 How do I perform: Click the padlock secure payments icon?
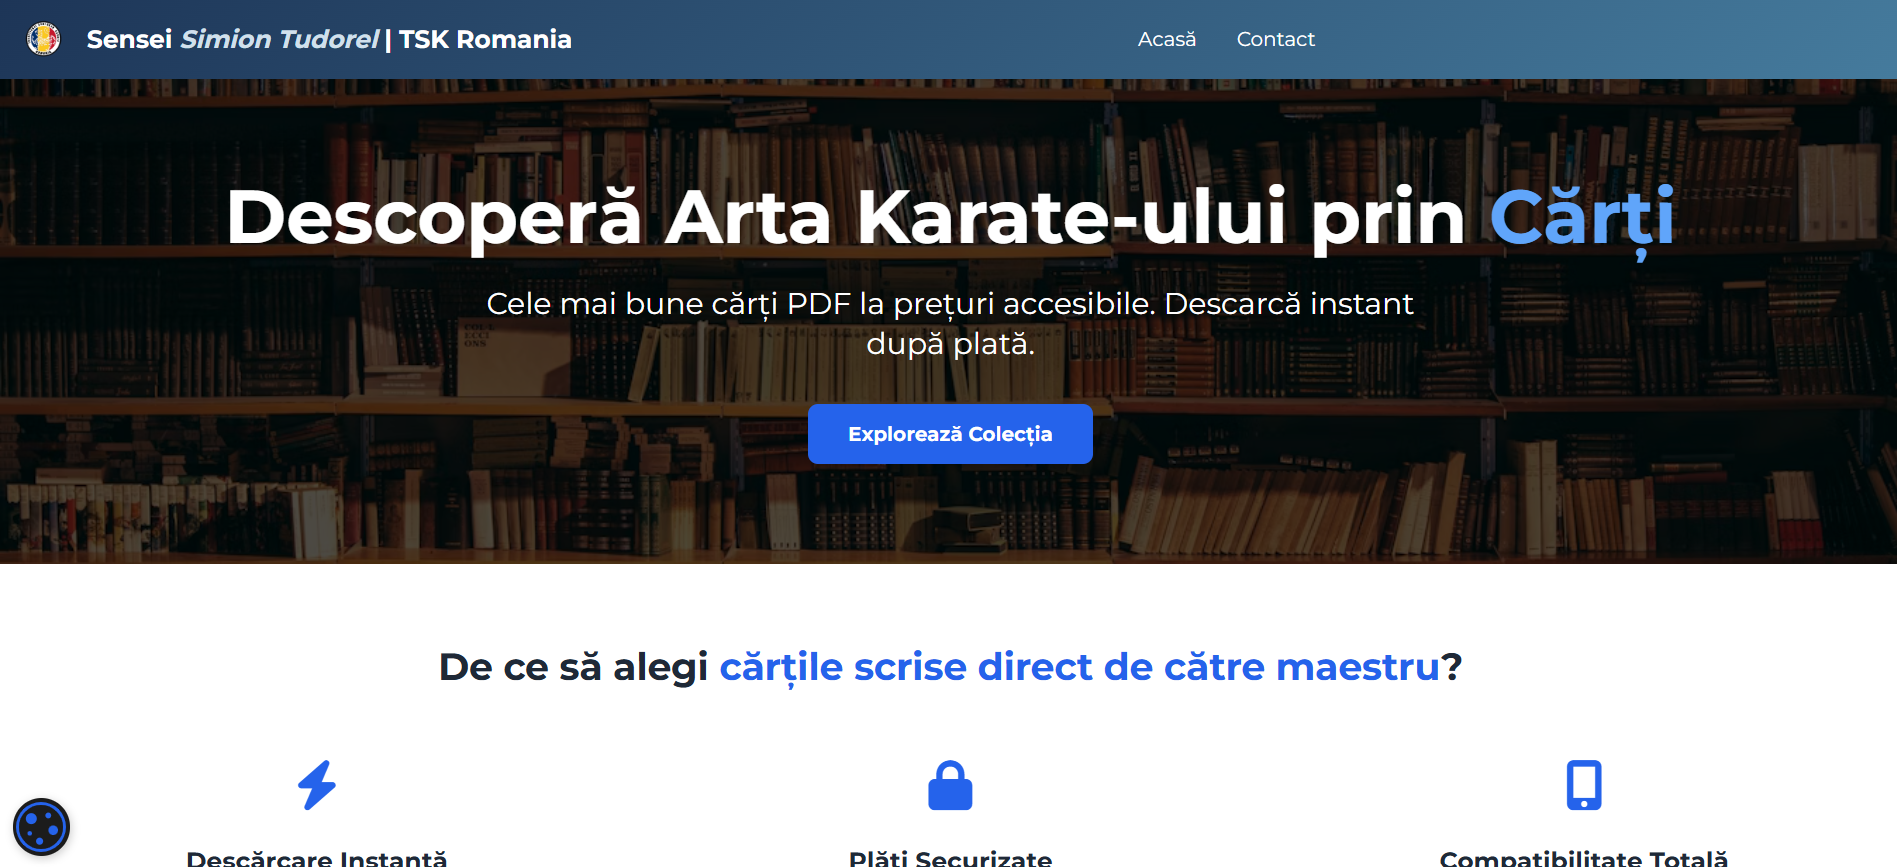point(950,785)
